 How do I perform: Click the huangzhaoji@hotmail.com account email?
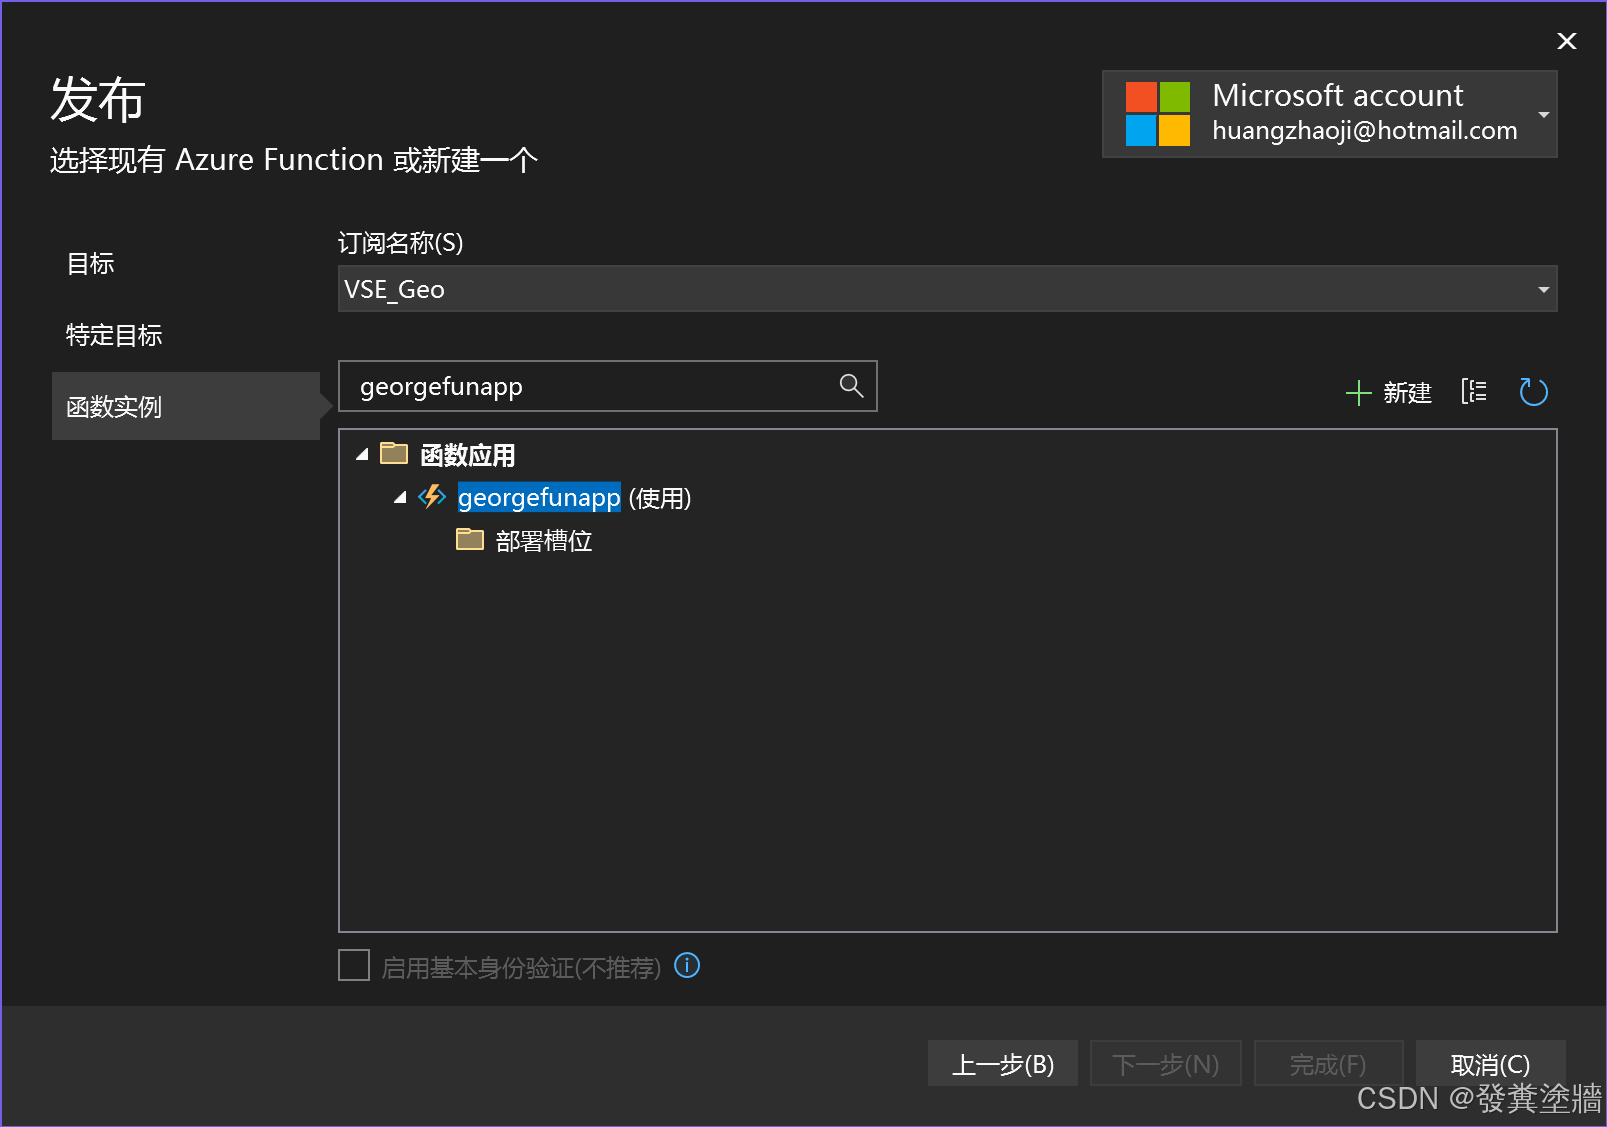[x=1364, y=131]
